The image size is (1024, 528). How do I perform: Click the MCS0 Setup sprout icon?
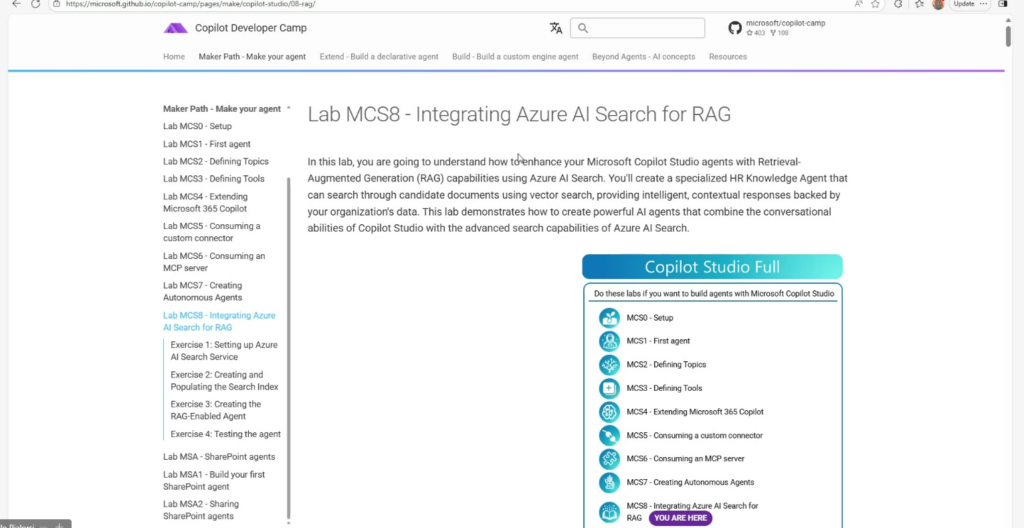point(609,318)
